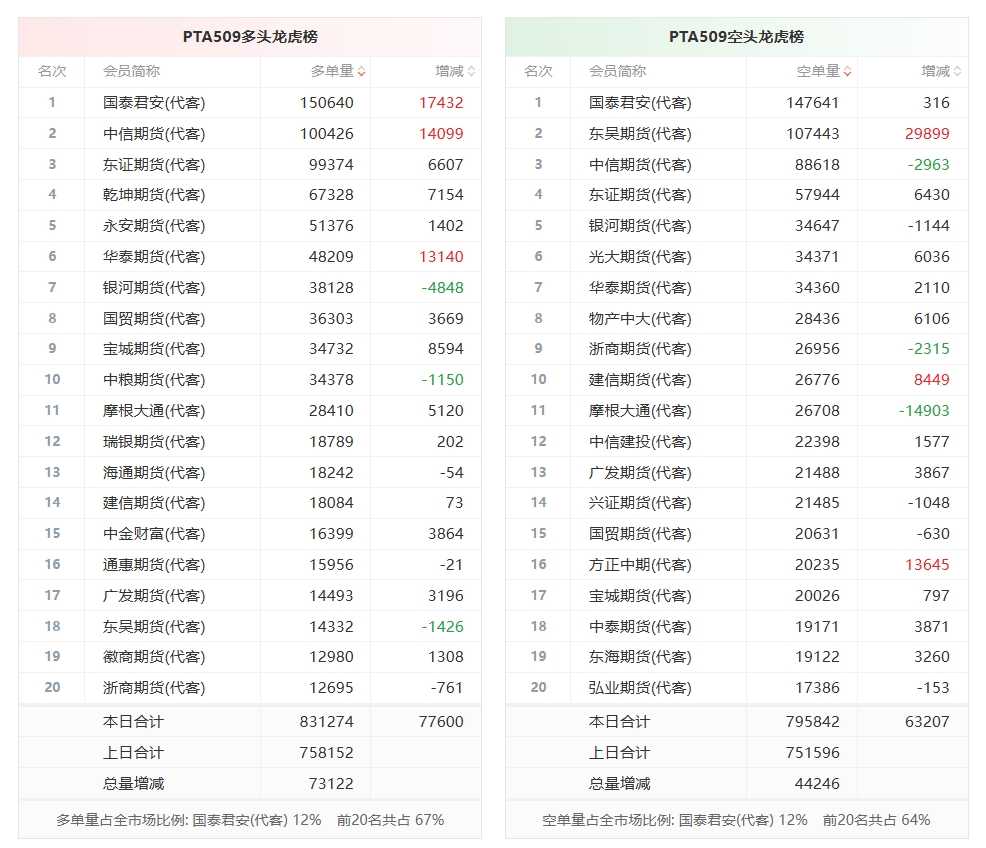Click red change value 14099
Viewport: 986px width, 848px height.
(441, 133)
